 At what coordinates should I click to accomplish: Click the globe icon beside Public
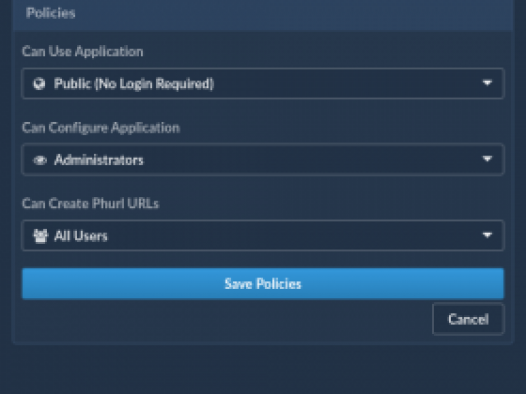(39, 83)
